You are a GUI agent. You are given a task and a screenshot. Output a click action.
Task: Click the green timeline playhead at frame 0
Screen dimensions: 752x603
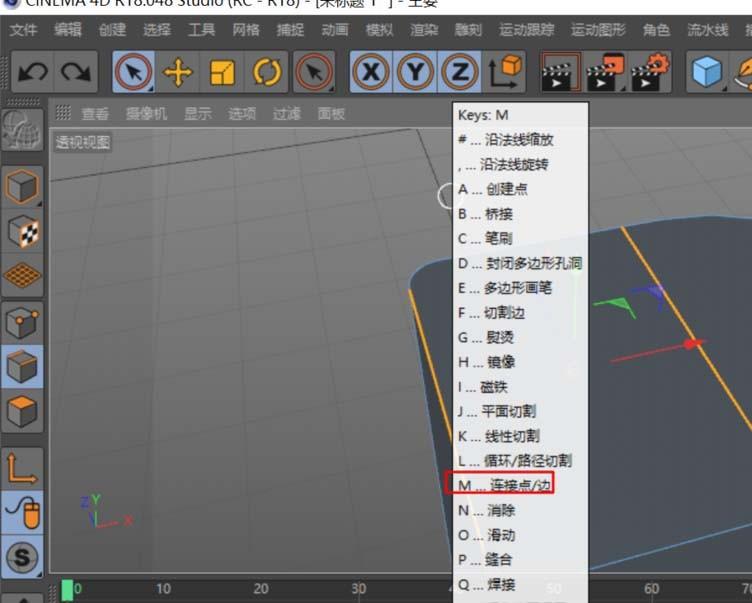pyautogui.click(x=67, y=590)
